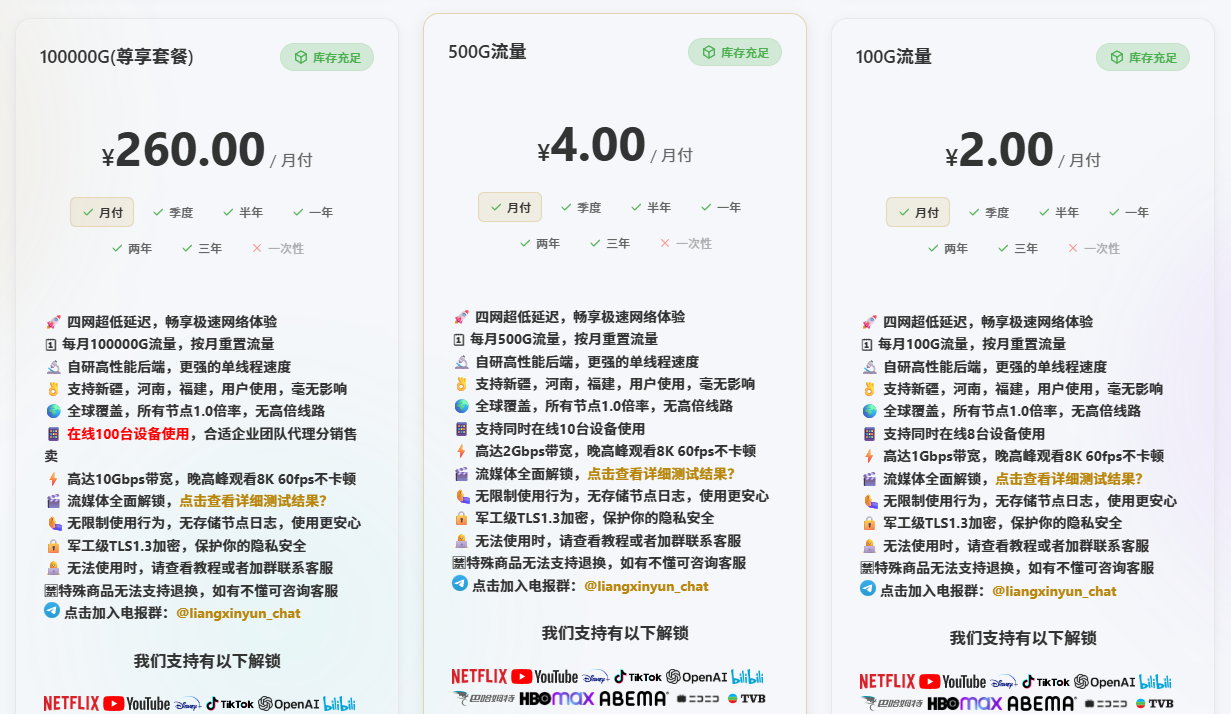Select 一年 billing for the 100G流量 plan

1129,212
